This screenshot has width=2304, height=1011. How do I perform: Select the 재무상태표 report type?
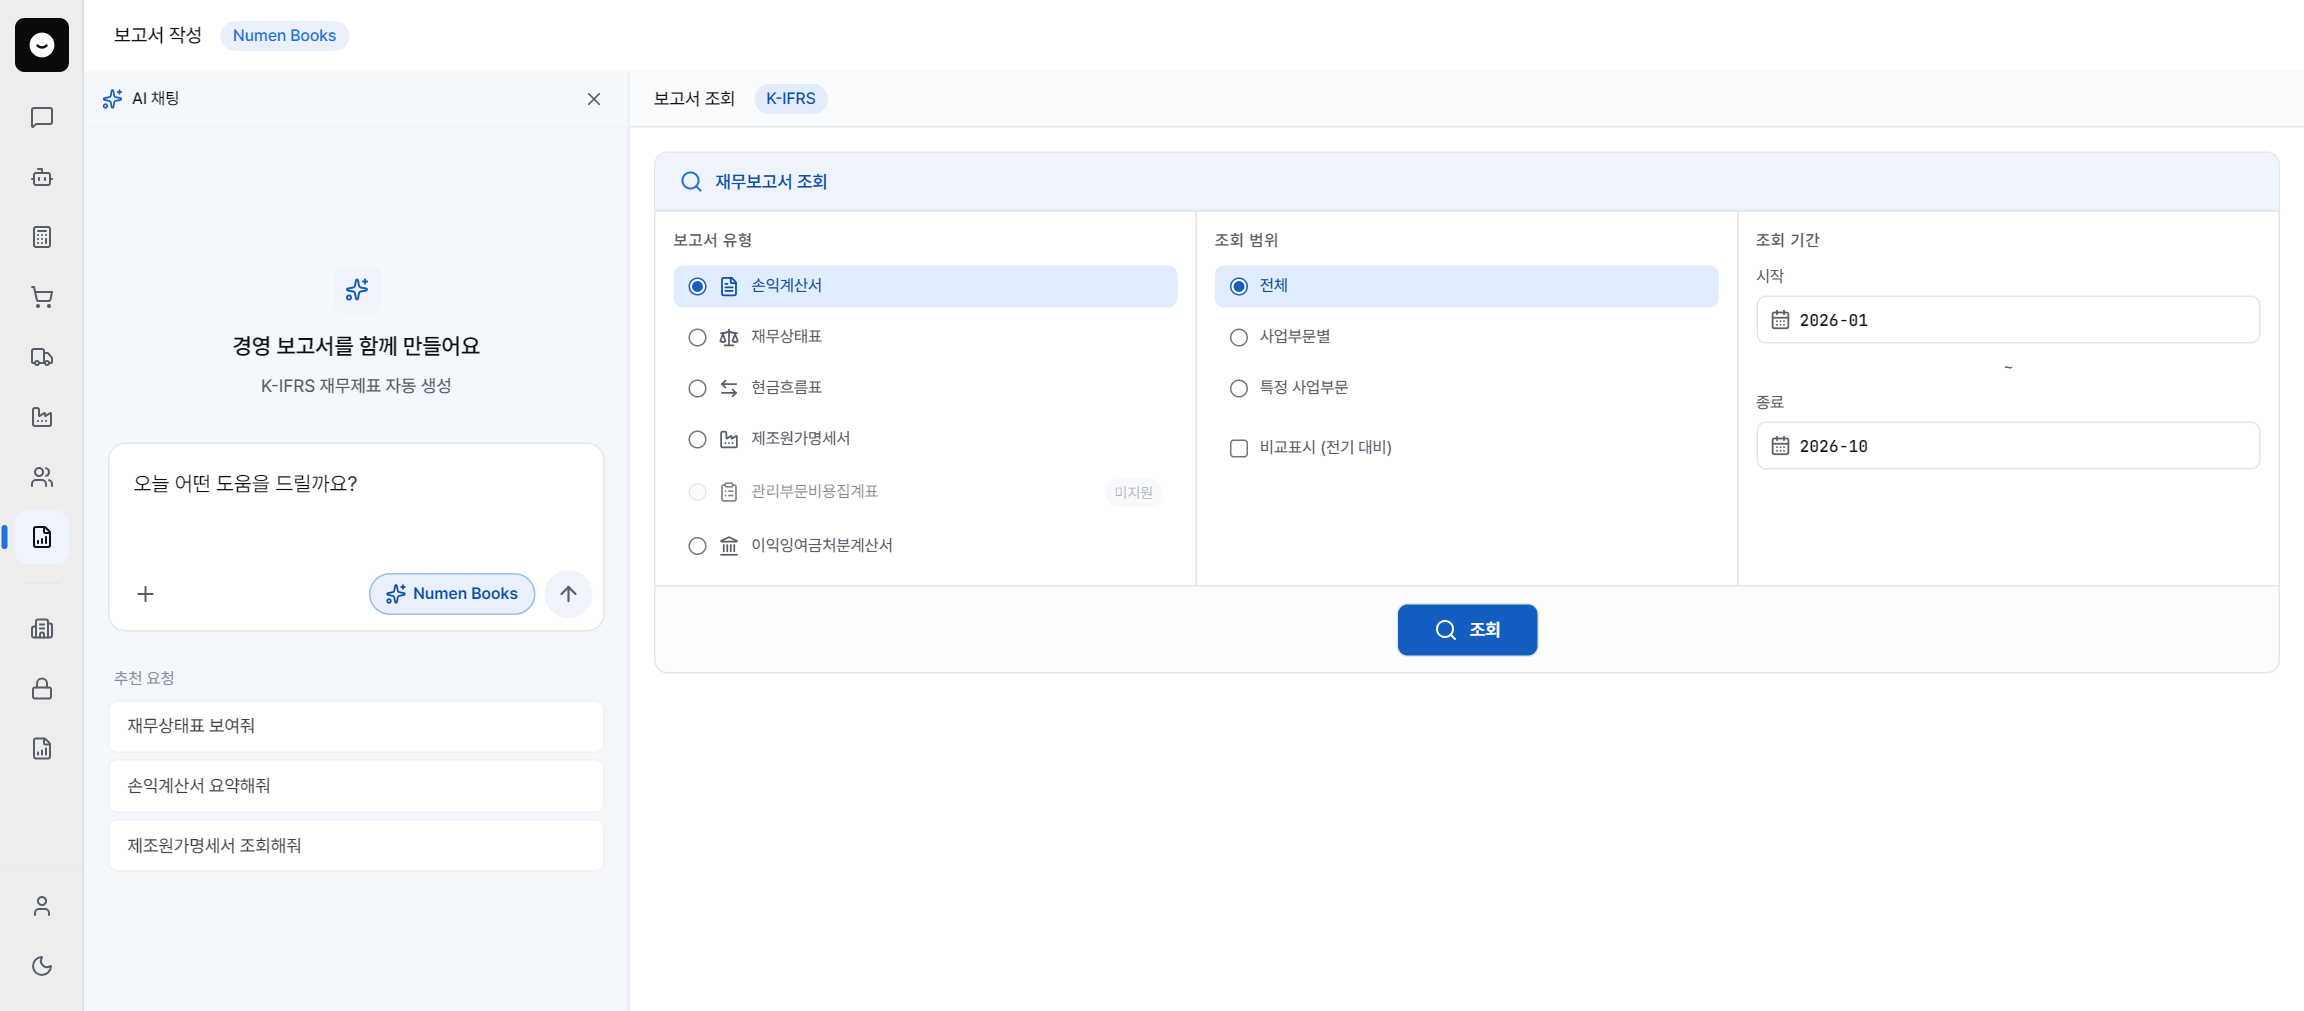(x=925, y=337)
